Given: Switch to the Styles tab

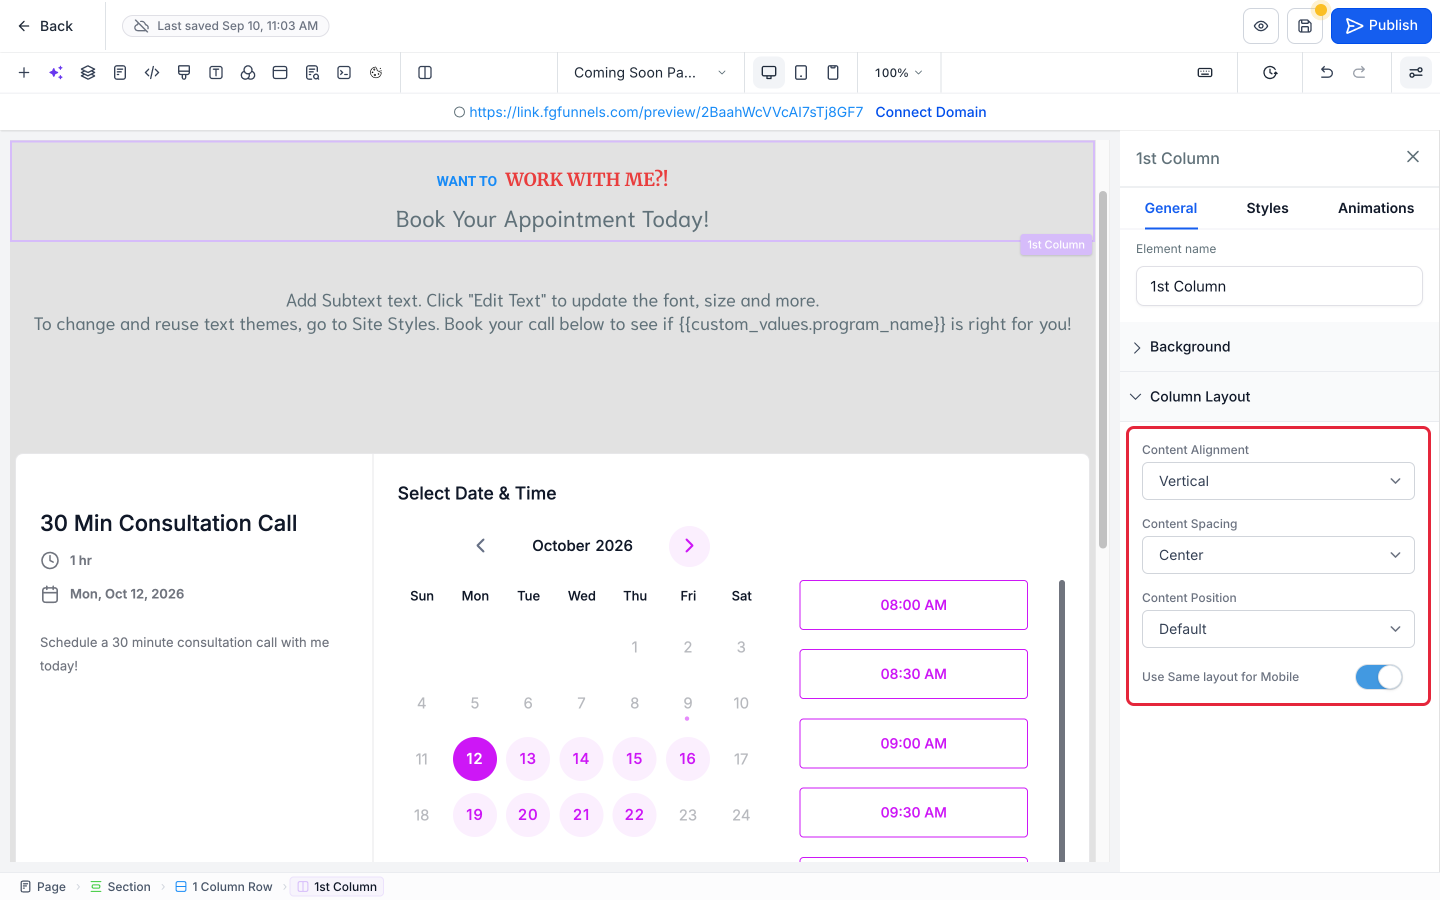Looking at the screenshot, I should point(1267,208).
